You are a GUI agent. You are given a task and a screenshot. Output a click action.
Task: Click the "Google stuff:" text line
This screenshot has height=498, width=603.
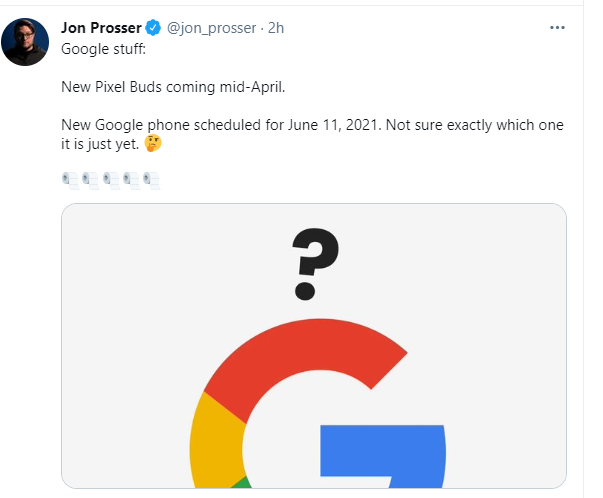point(102,48)
